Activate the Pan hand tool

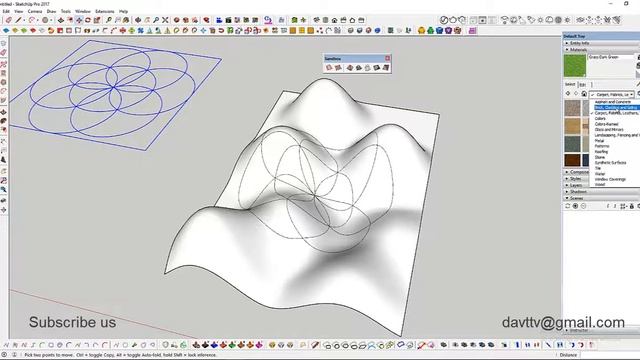click(x=147, y=20)
